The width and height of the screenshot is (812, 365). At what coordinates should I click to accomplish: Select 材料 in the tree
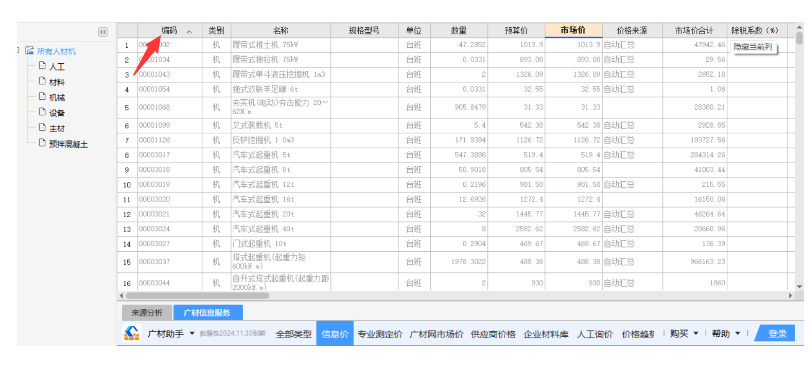click(x=57, y=82)
